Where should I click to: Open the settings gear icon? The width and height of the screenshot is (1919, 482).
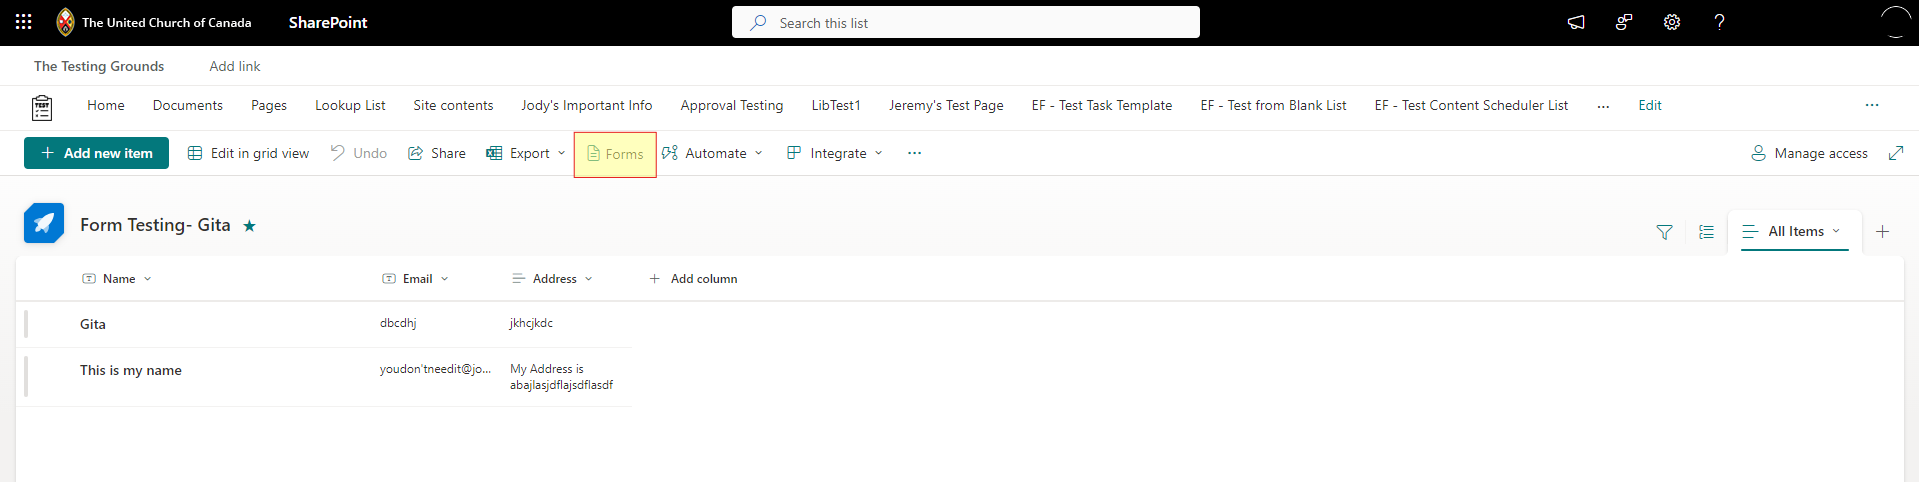(x=1672, y=22)
